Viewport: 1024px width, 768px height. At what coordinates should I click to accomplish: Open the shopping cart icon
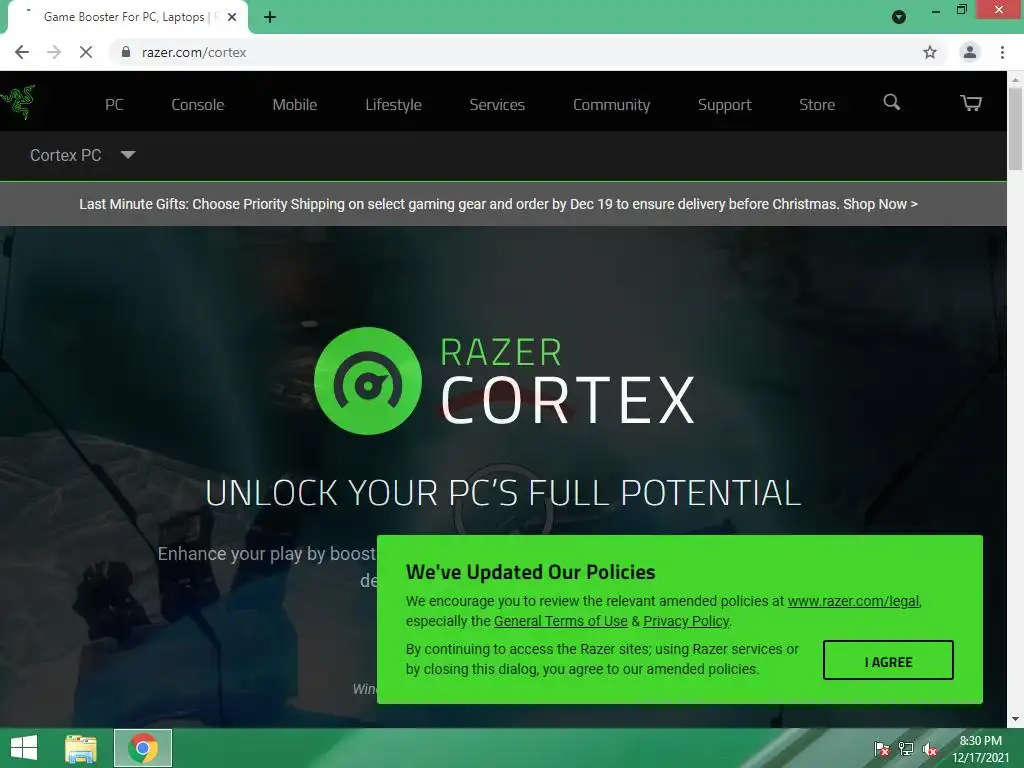click(x=970, y=103)
